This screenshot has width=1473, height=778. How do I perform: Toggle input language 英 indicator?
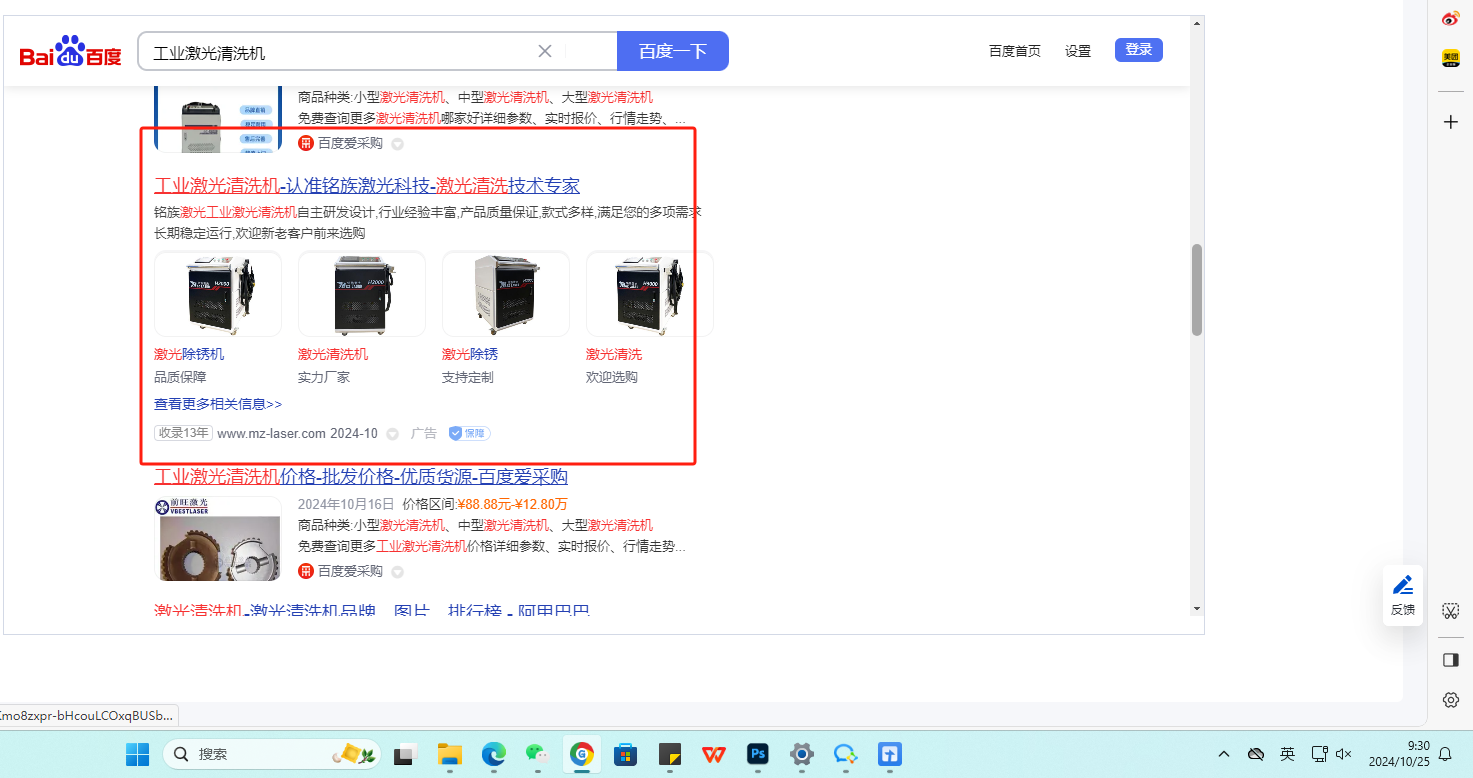tap(1287, 754)
